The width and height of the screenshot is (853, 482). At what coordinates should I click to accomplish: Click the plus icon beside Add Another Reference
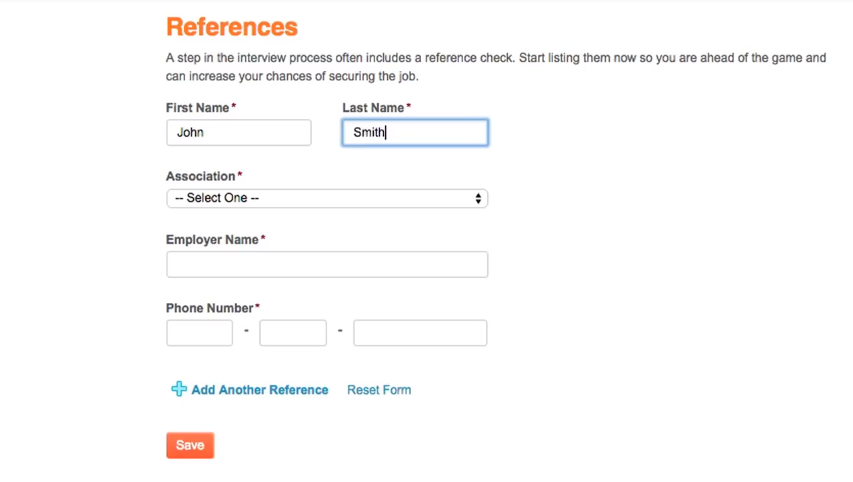[x=179, y=389]
